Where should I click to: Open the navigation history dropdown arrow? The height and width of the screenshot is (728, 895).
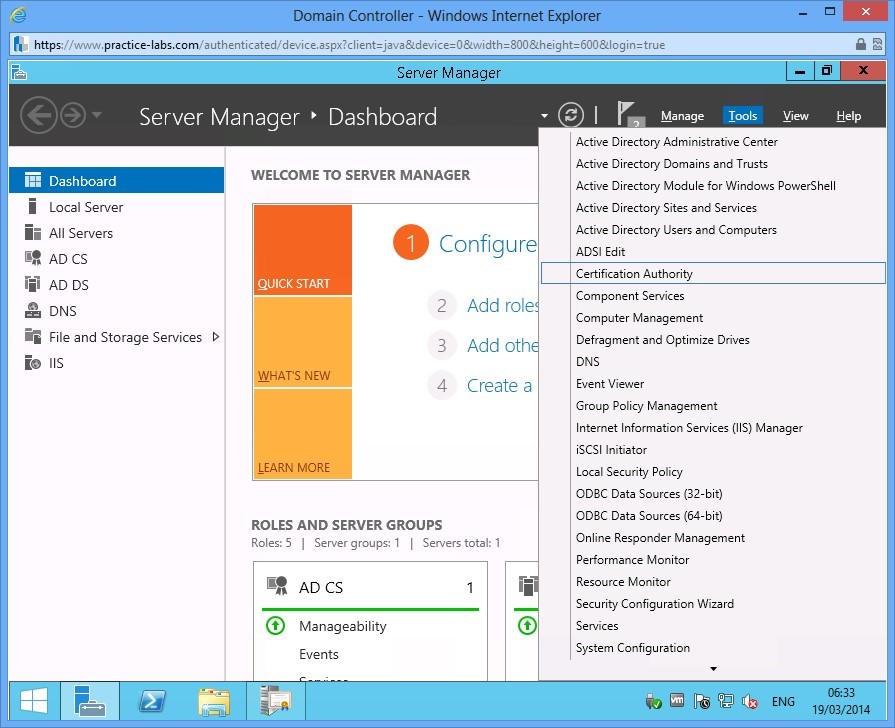coord(97,115)
